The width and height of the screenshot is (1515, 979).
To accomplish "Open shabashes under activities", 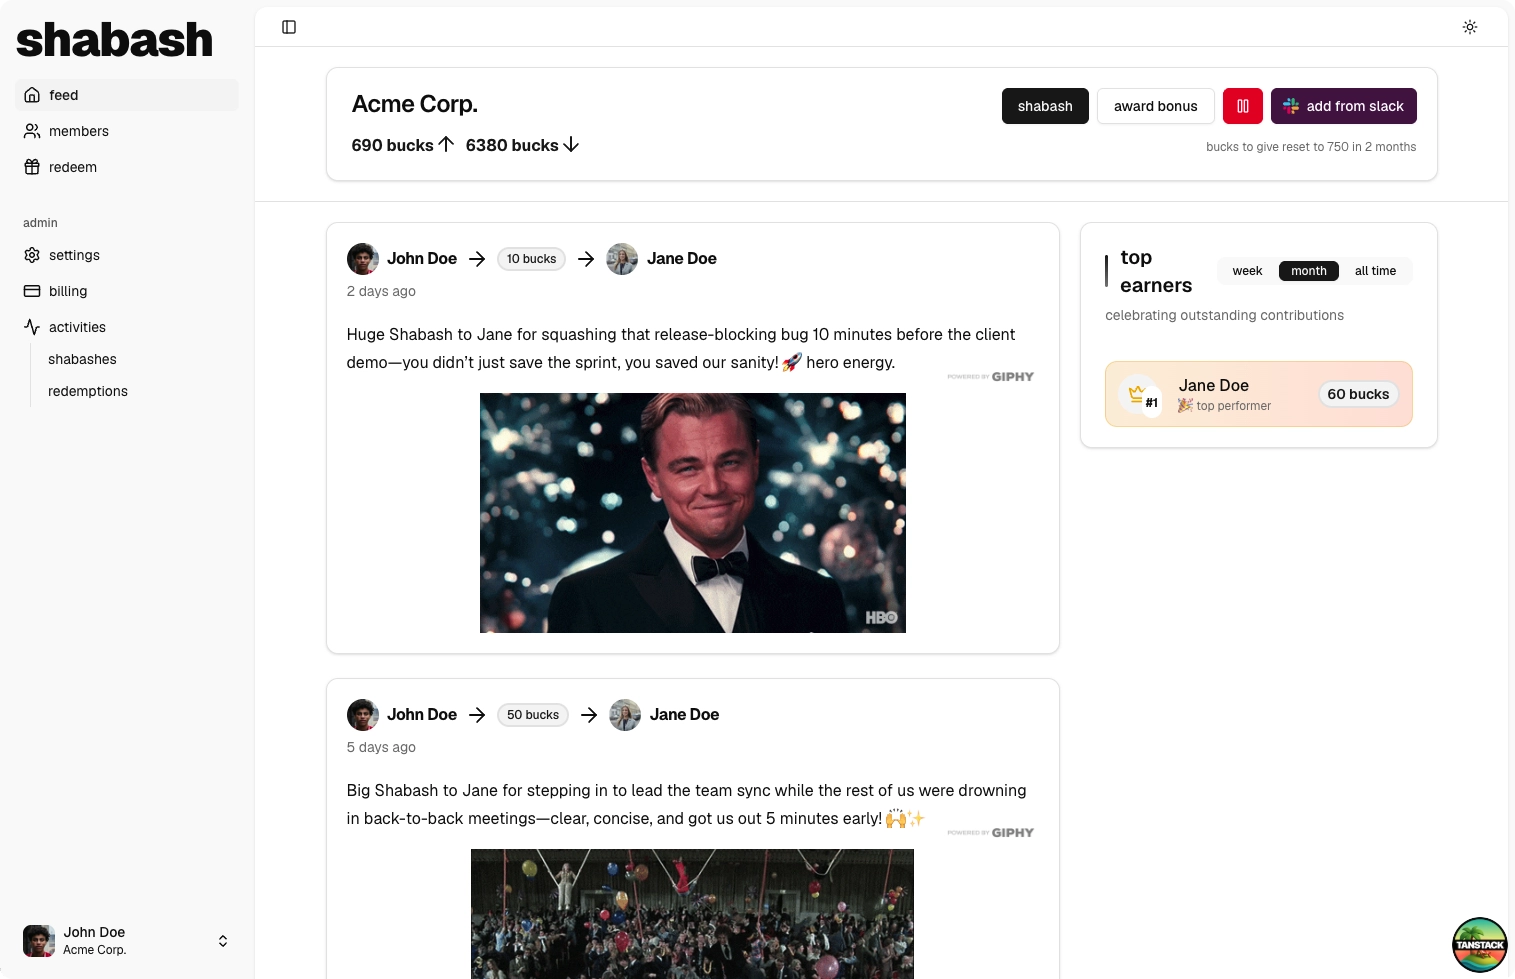I will 82,359.
